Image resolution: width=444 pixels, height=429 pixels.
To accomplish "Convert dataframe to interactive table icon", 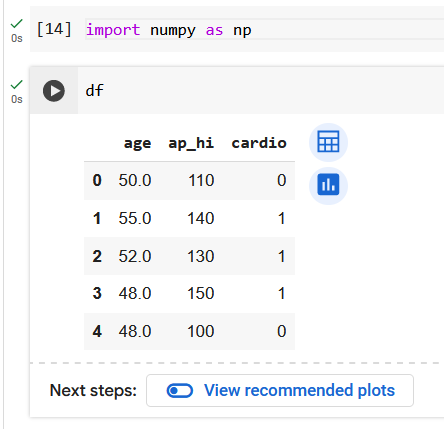I will (x=328, y=142).
